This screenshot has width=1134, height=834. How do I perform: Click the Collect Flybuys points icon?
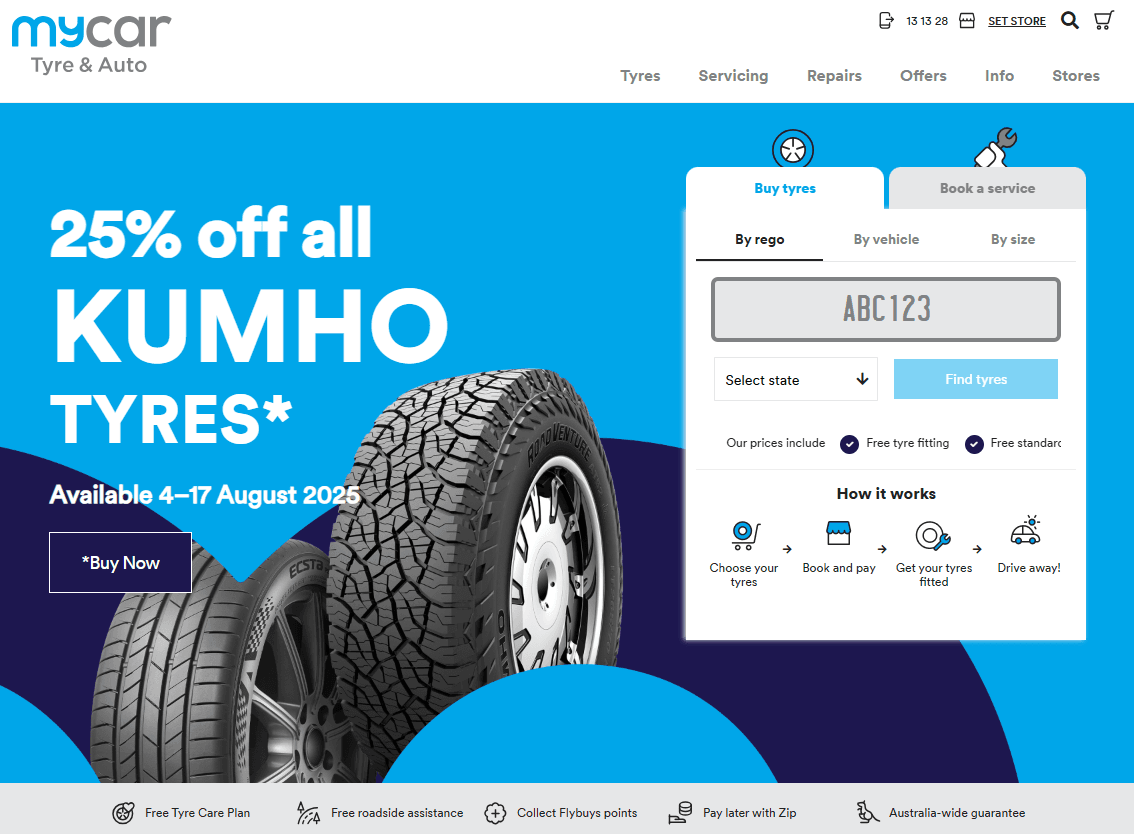(x=495, y=813)
